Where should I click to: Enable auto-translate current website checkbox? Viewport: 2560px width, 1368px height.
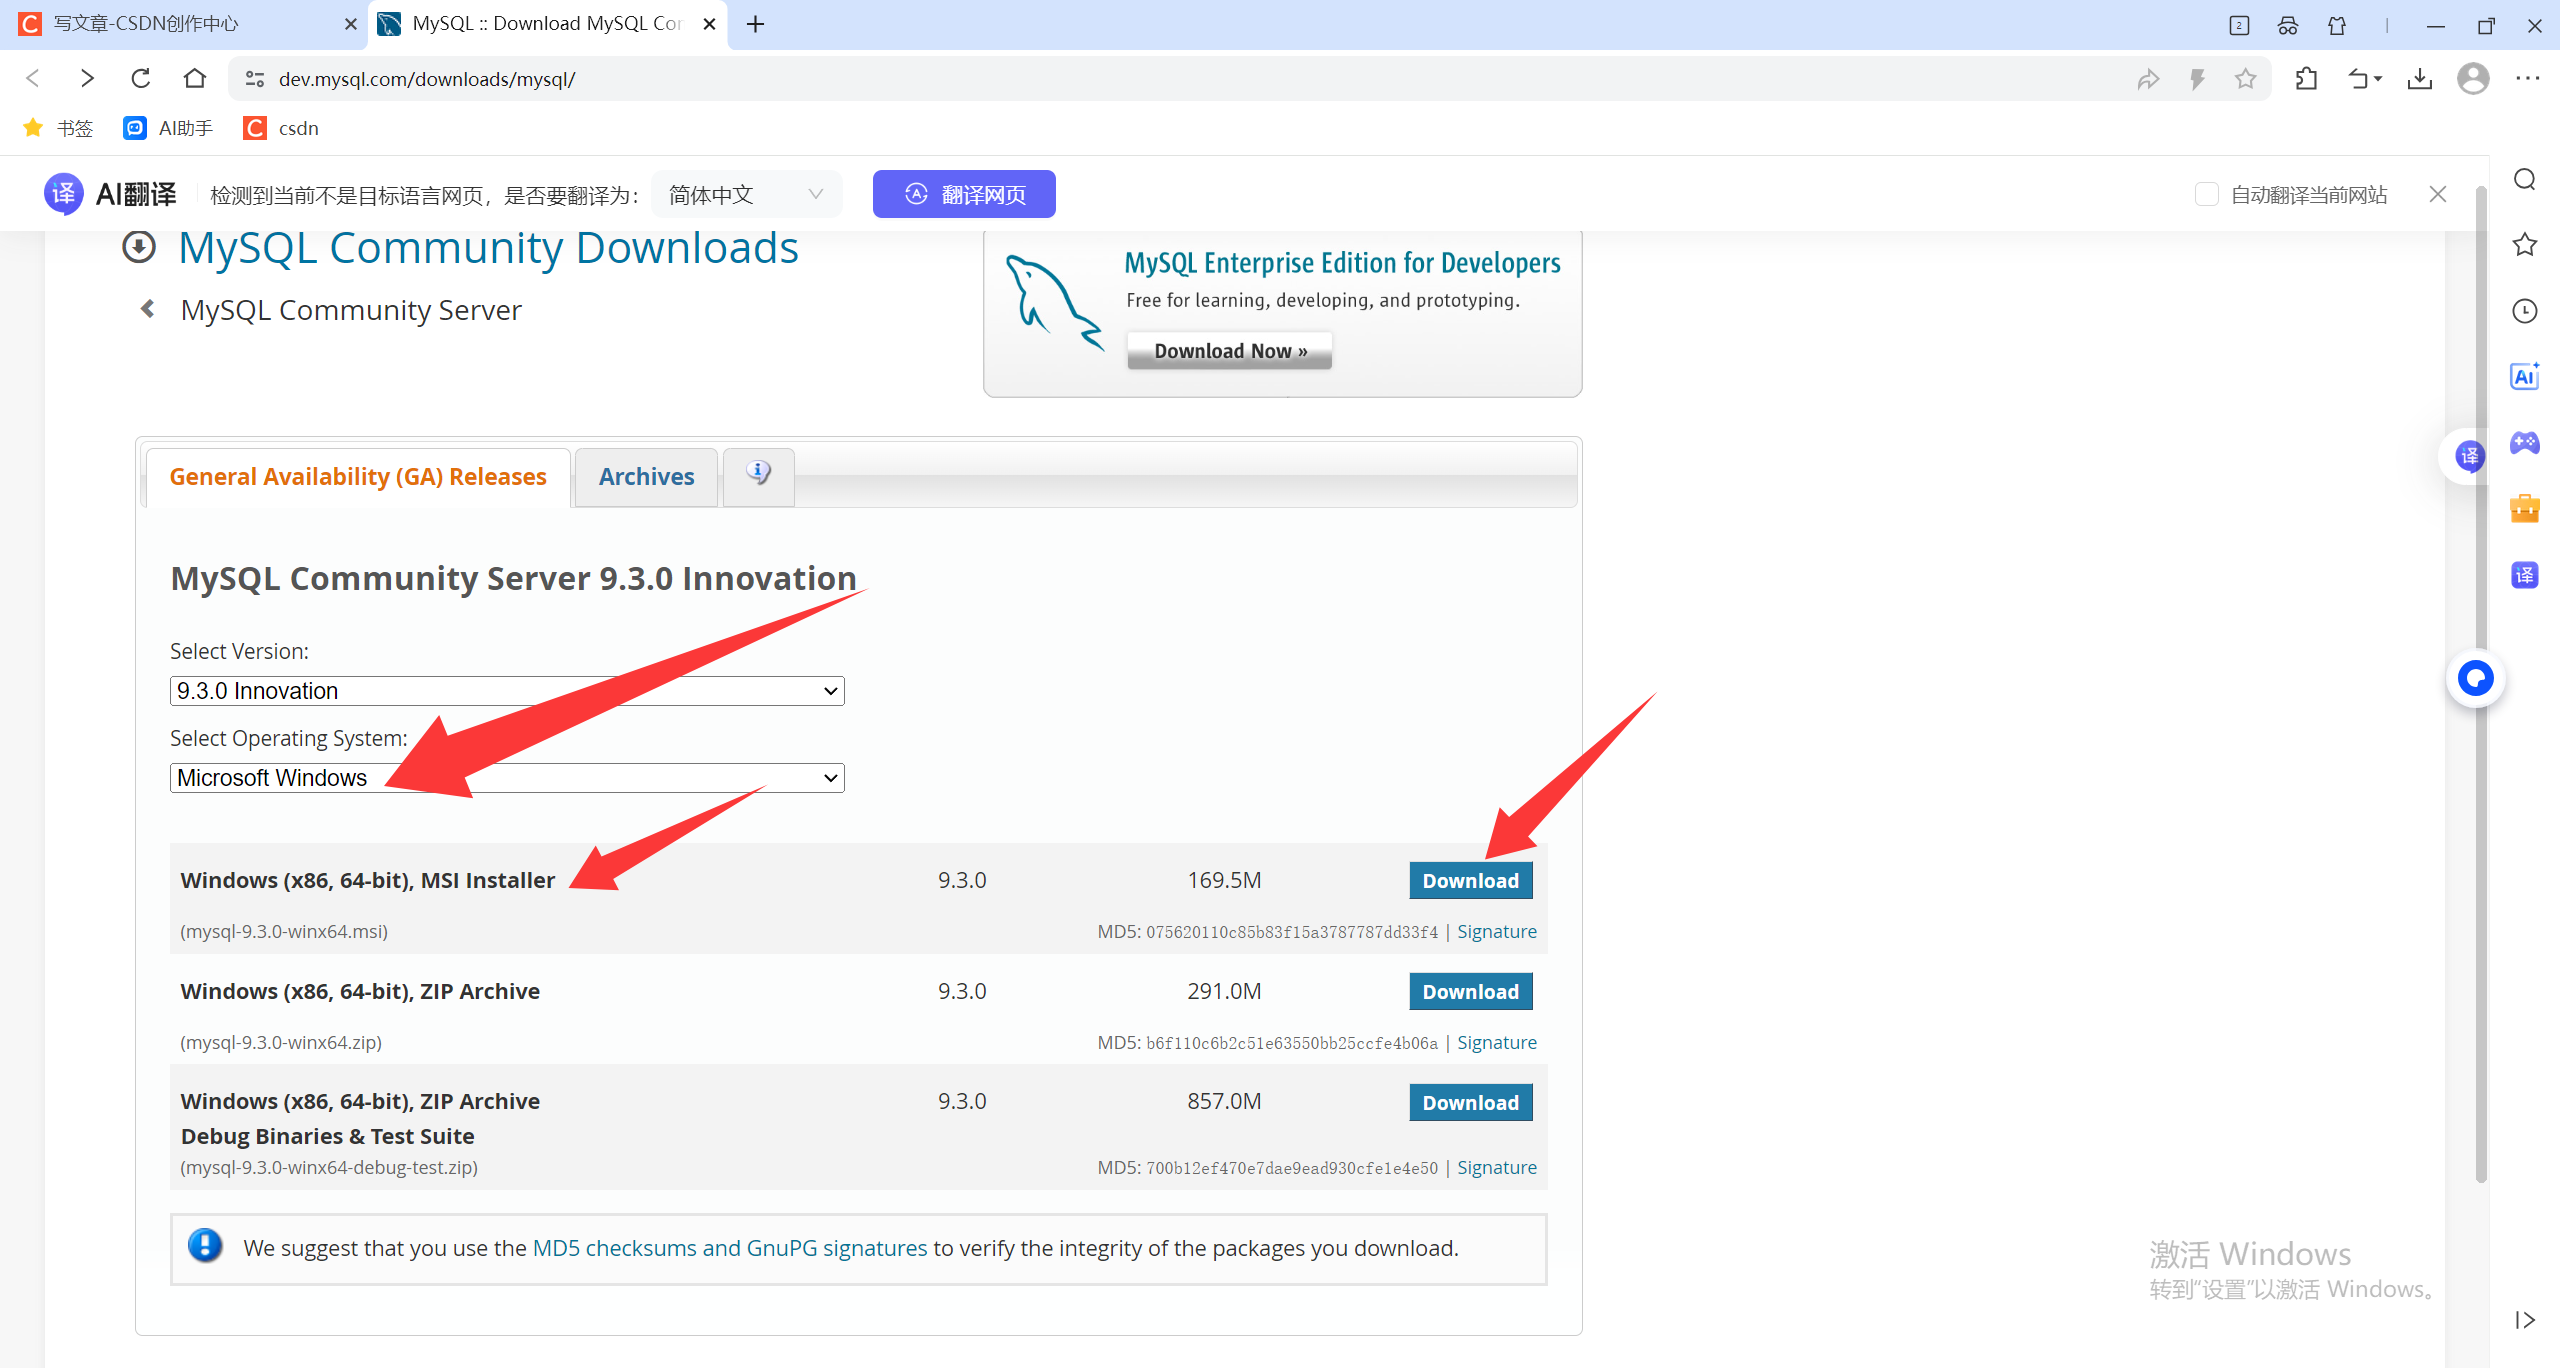(2206, 194)
